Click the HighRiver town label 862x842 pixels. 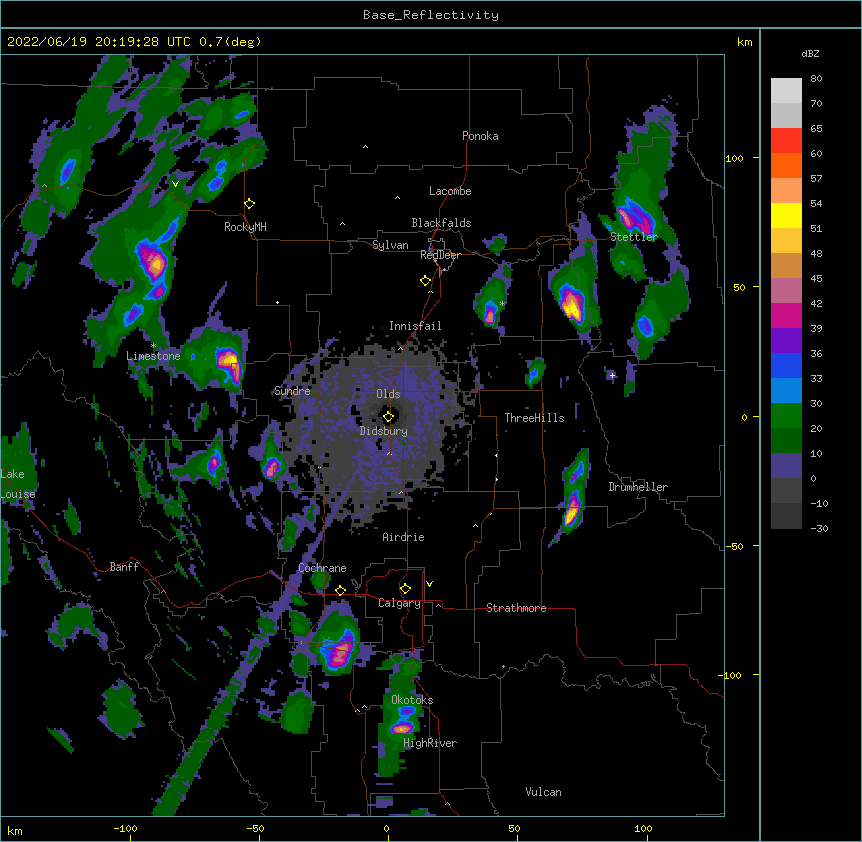430,743
